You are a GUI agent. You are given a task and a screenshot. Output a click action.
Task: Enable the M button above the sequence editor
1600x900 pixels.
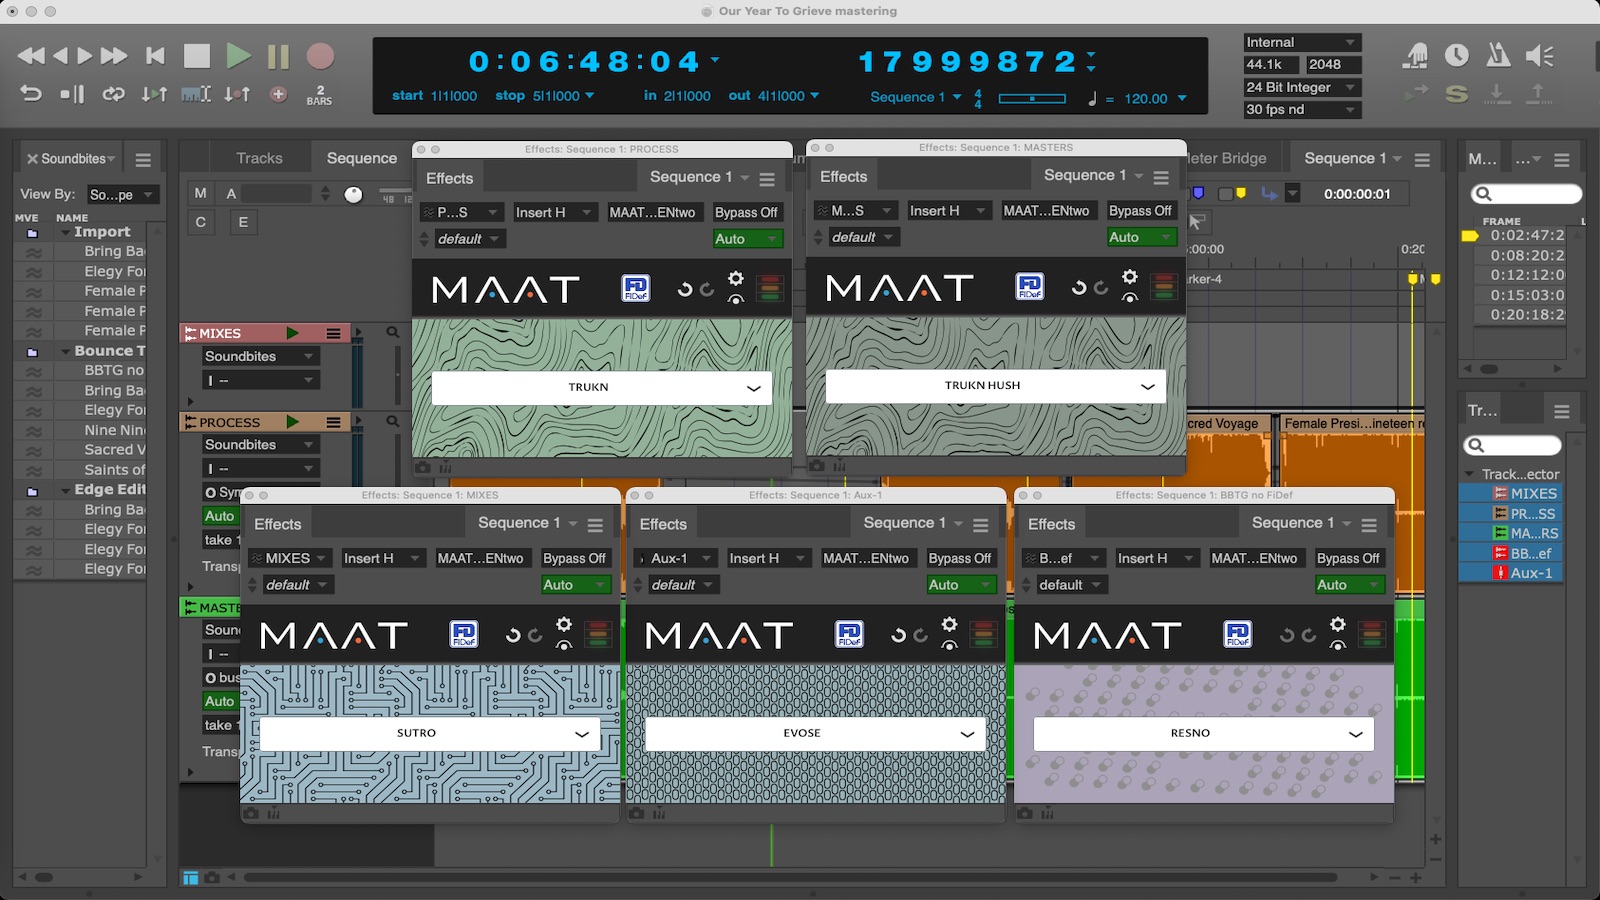point(201,192)
